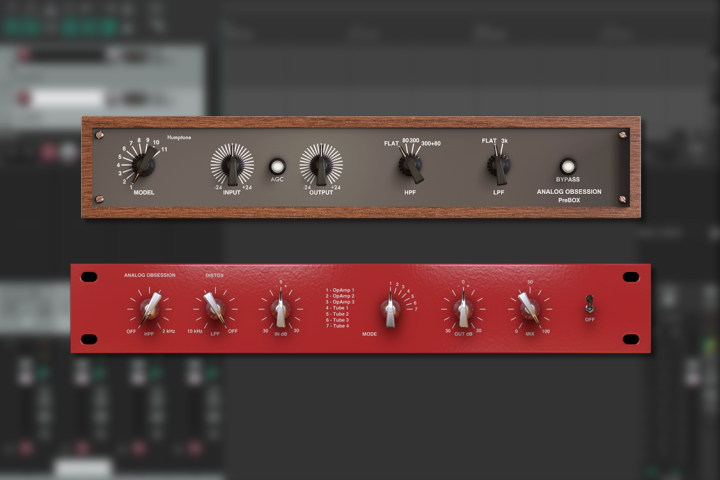This screenshot has width=720, height=480.
Task: Click the OUTPUT gain knob on PreBOX
Action: coord(321,166)
